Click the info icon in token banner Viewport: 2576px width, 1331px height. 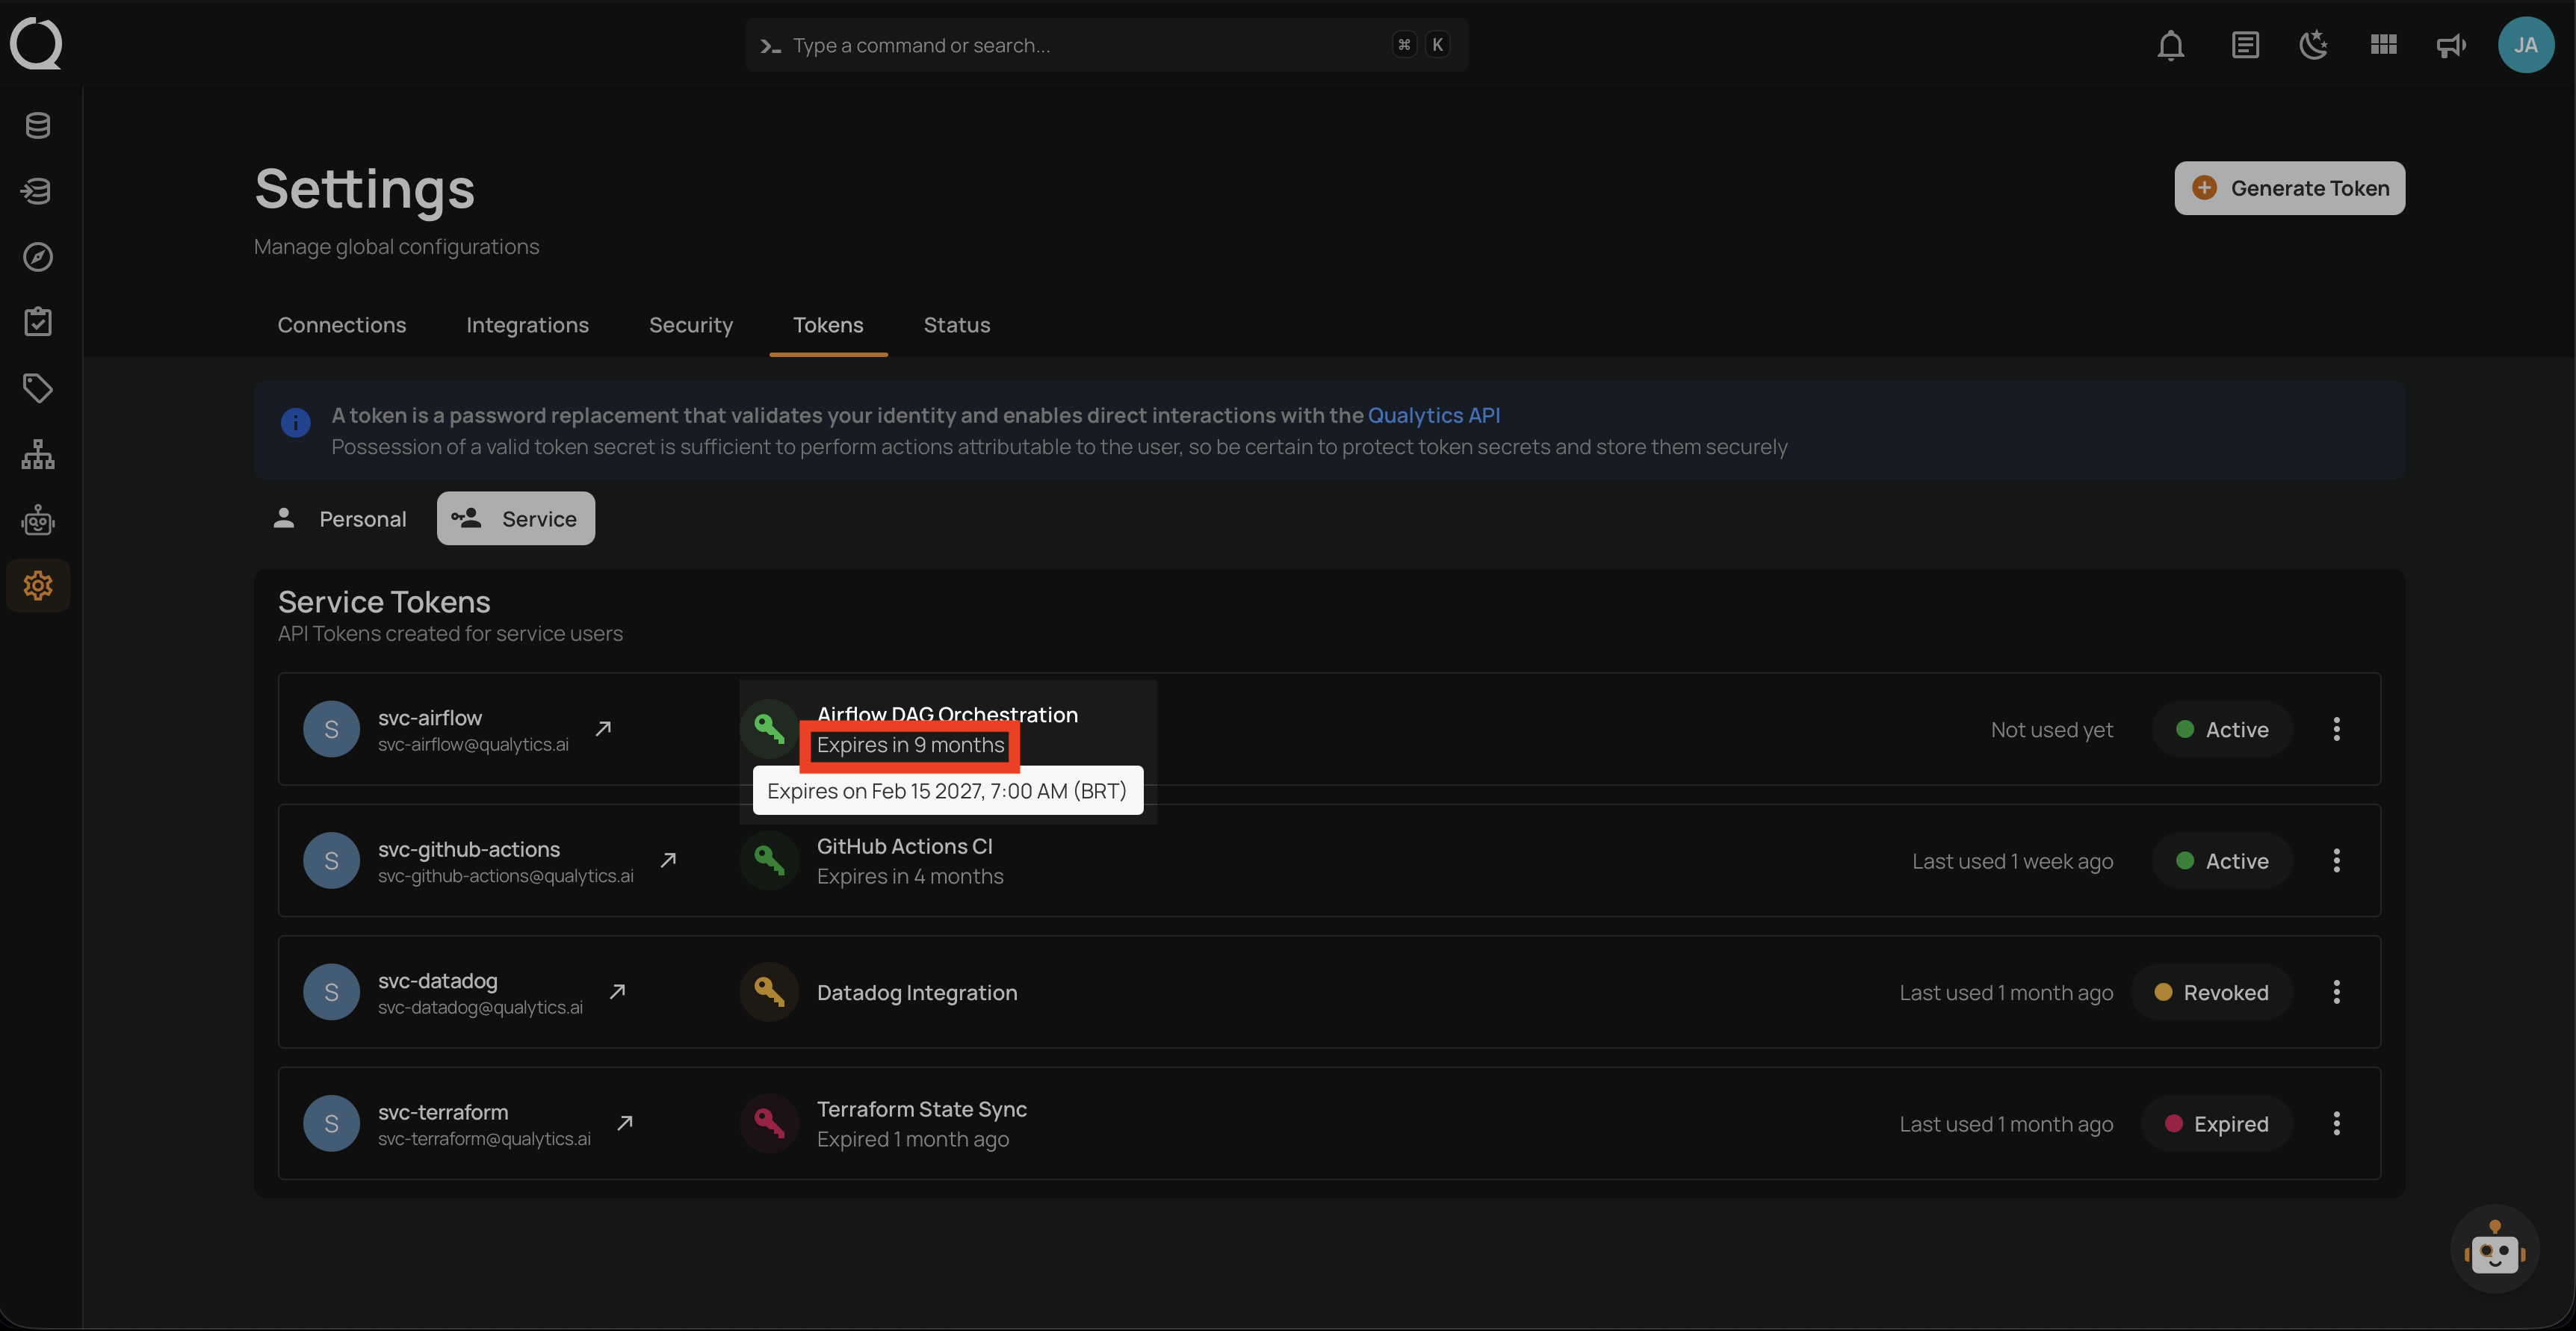pyautogui.click(x=296, y=423)
